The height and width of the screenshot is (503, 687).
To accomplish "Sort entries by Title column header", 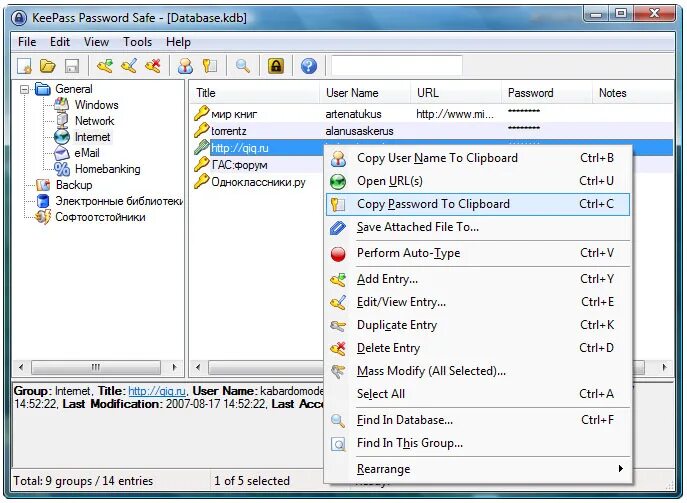I will [255, 93].
